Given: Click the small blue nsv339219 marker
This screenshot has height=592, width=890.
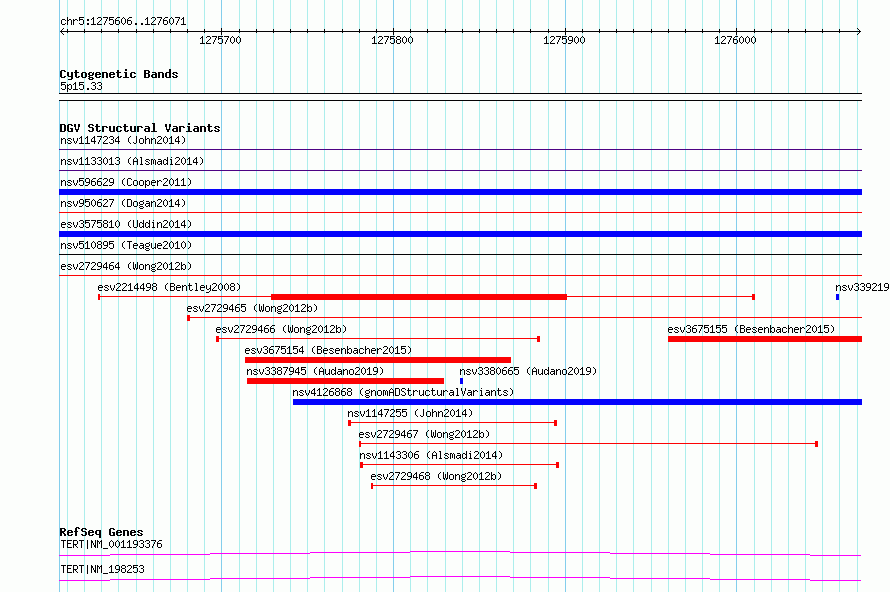Looking at the screenshot, I should pos(837,297).
